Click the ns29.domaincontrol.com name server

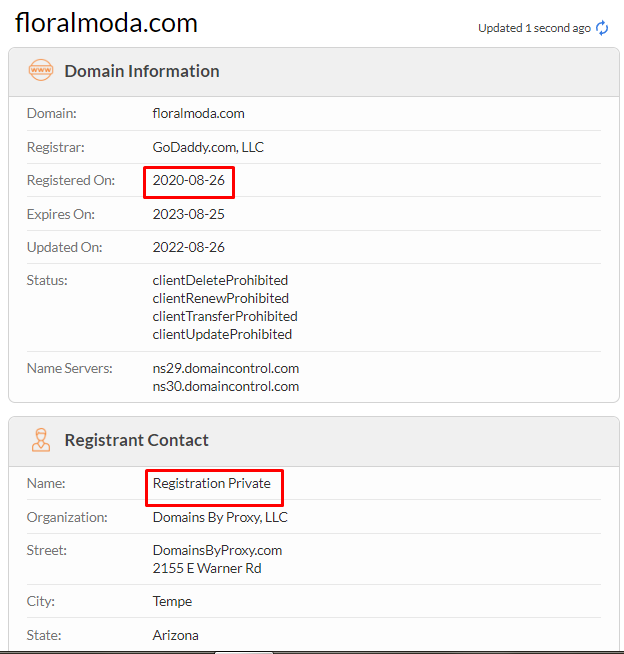[x=226, y=369]
